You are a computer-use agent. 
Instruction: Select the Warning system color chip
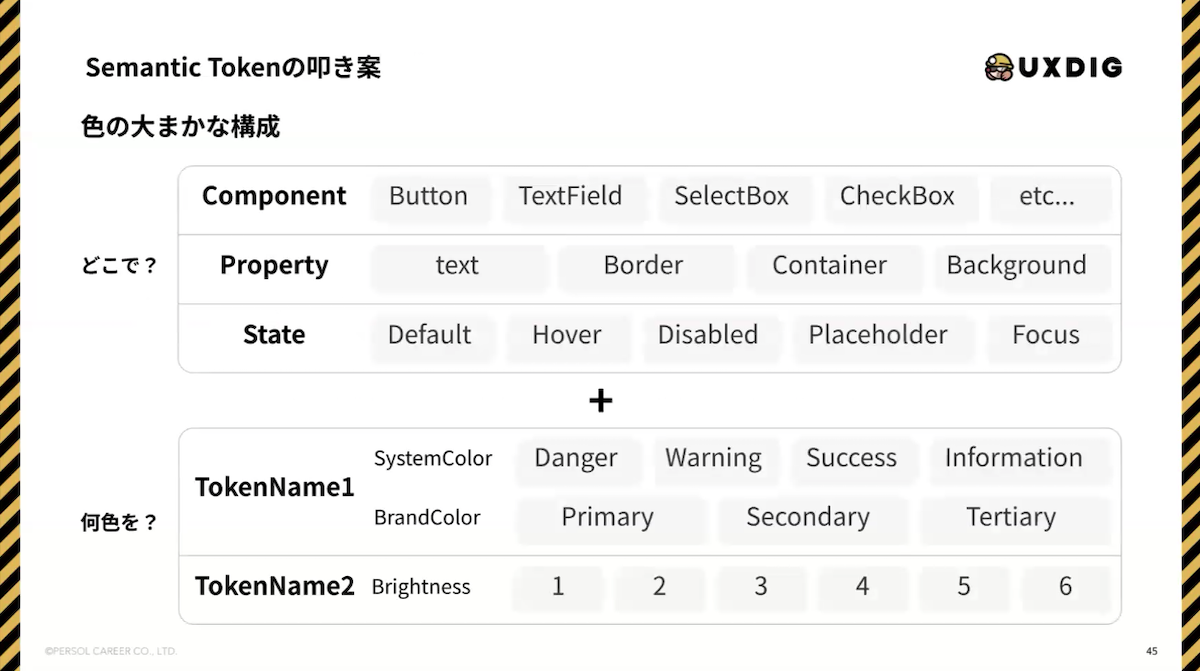click(x=714, y=459)
